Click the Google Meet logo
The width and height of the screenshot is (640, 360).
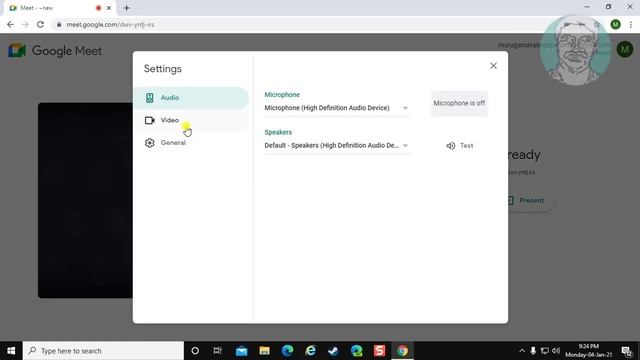(x=55, y=51)
